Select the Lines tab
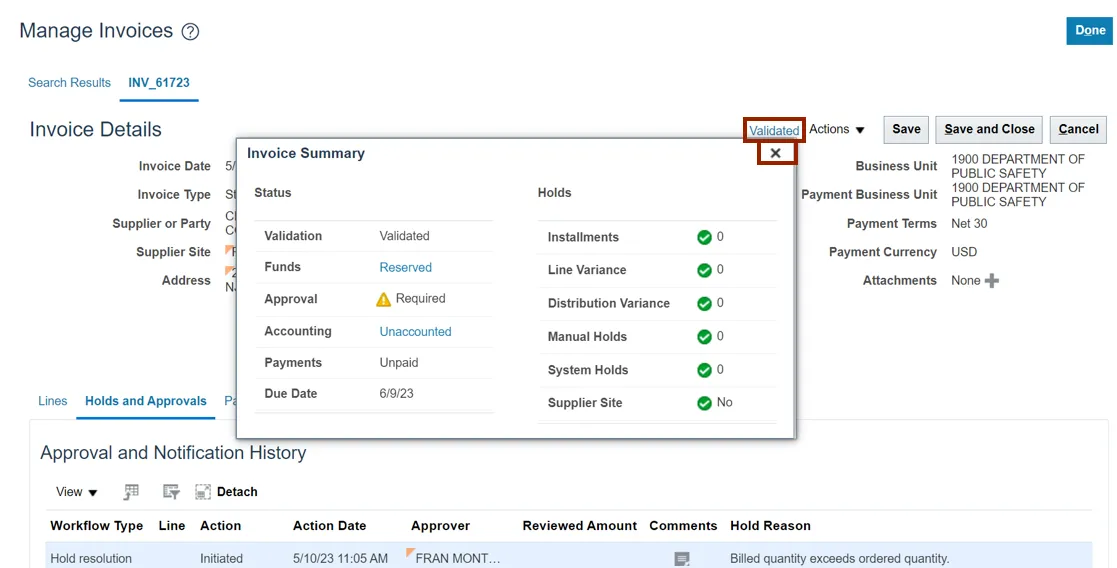The image size is (1117, 568). tap(53, 401)
